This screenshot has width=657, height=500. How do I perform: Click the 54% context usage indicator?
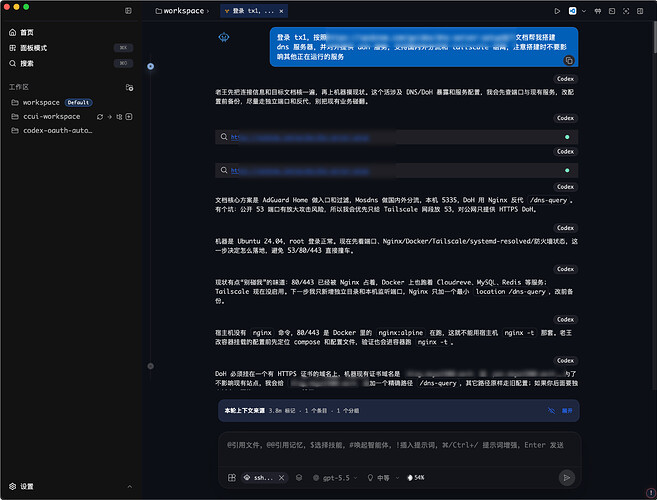(416, 478)
